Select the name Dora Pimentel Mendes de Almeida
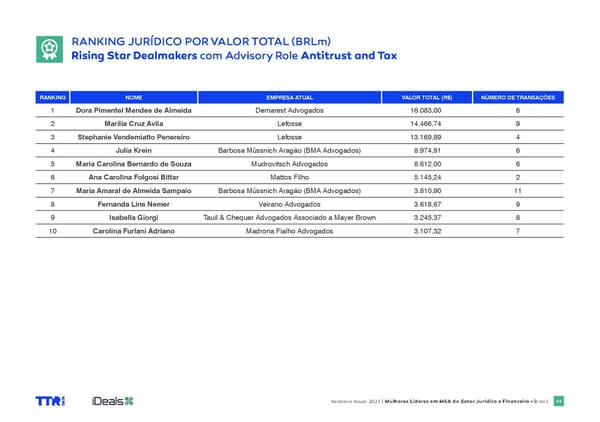Screen dimensions: 600x422 134,110
